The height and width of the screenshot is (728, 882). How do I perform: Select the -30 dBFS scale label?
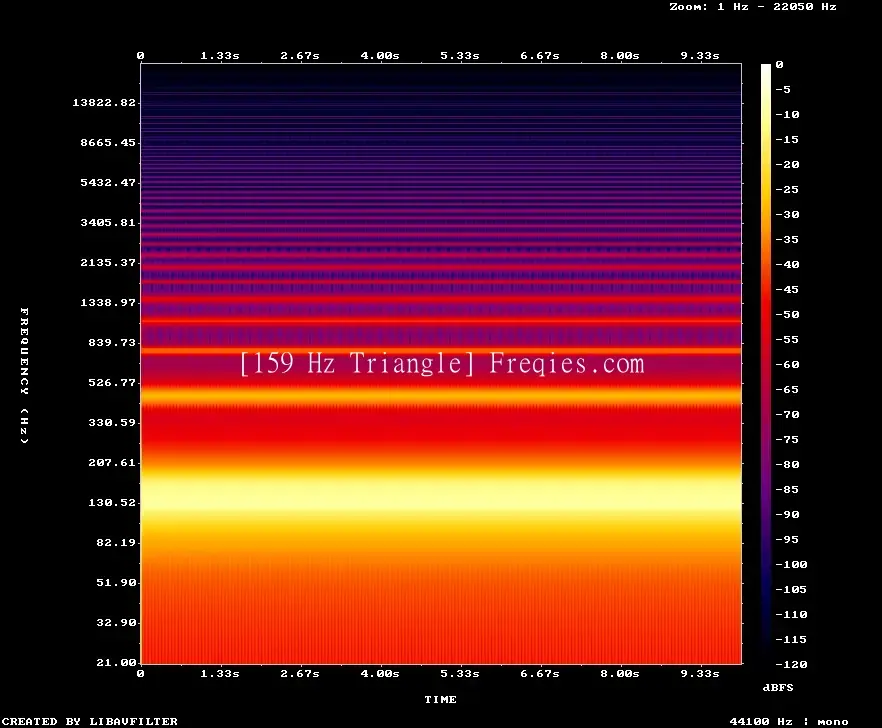[x=787, y=214]
